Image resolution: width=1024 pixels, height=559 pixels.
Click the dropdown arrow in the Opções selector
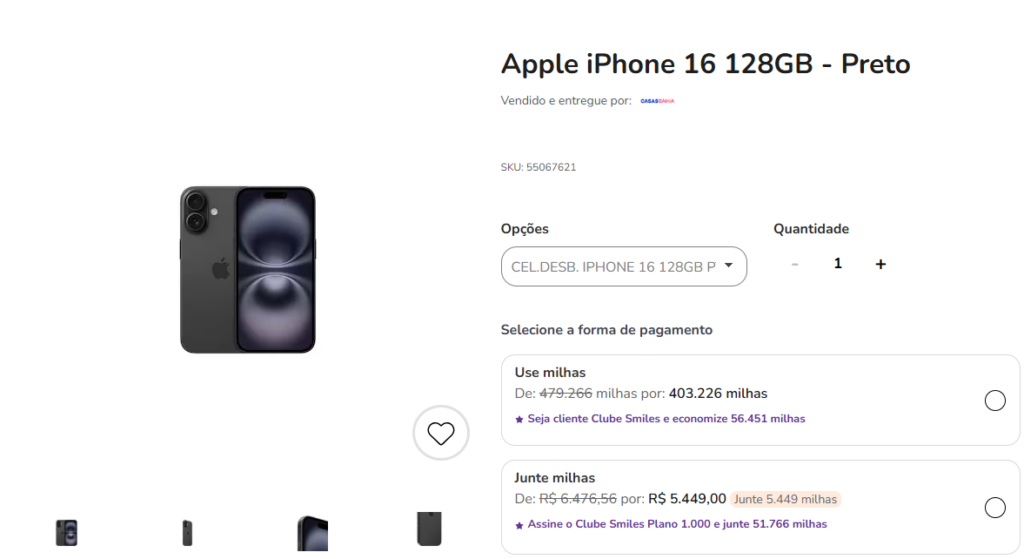click(x=728, y=265)
